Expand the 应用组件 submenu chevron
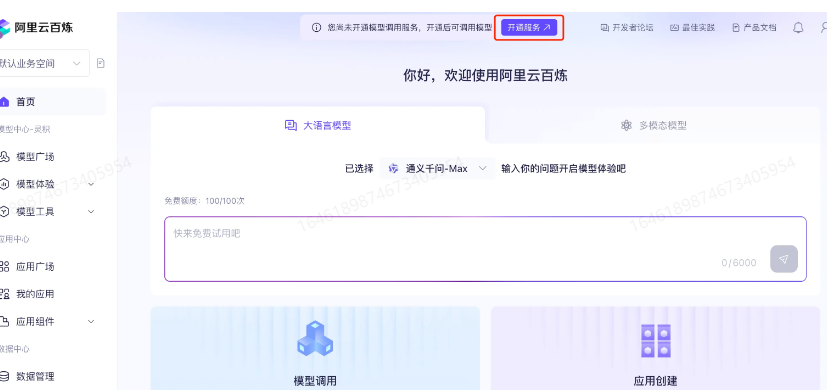 click(91, 321)
